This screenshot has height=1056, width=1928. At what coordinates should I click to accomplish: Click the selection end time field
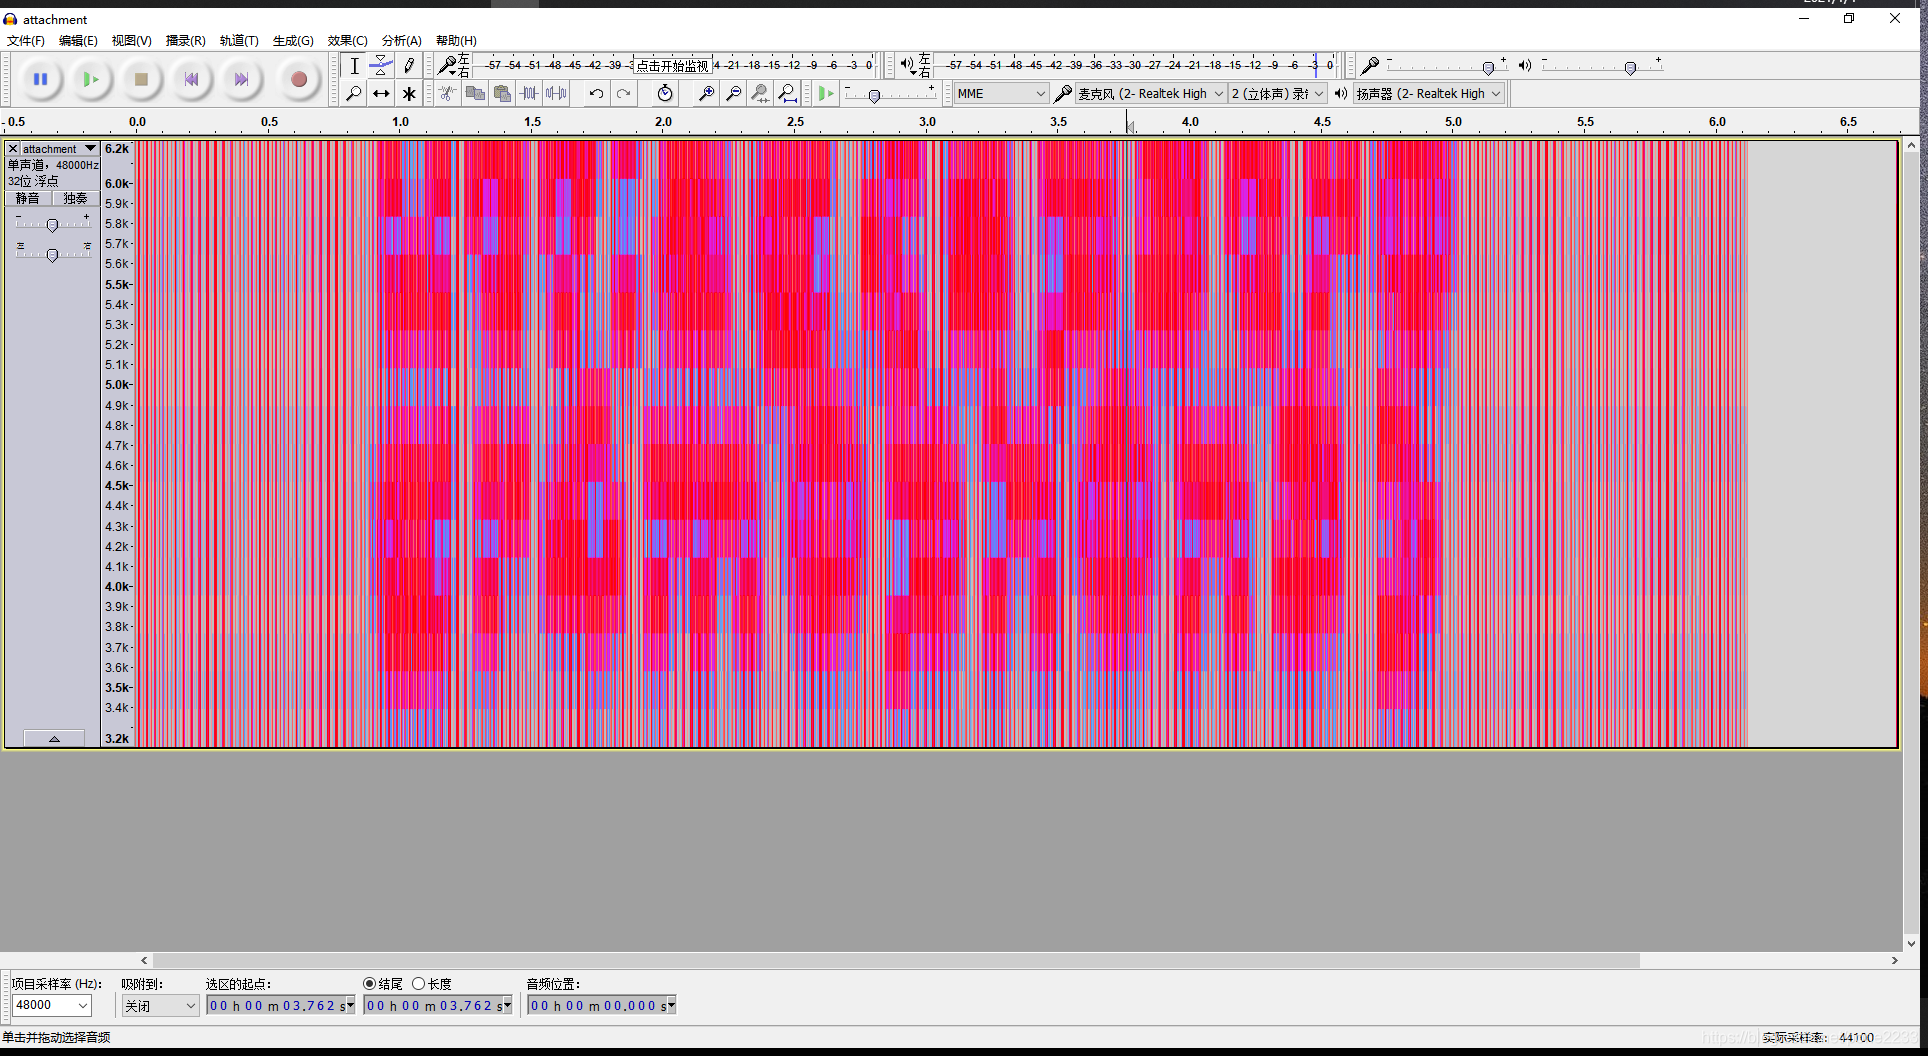tap(438, 1005)
